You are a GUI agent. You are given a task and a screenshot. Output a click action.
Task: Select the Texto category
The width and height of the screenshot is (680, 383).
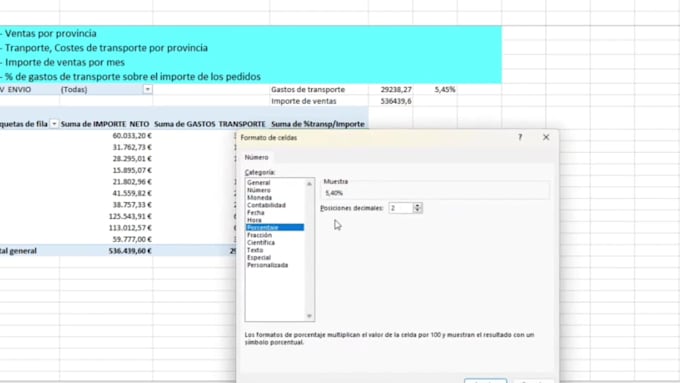(255, 250)
